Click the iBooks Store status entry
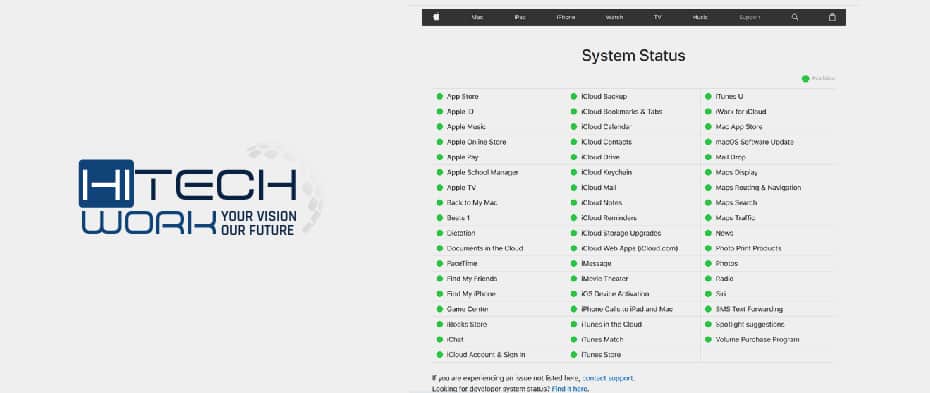The height and width of the screenshot is (393, 930). pos(461,324)
